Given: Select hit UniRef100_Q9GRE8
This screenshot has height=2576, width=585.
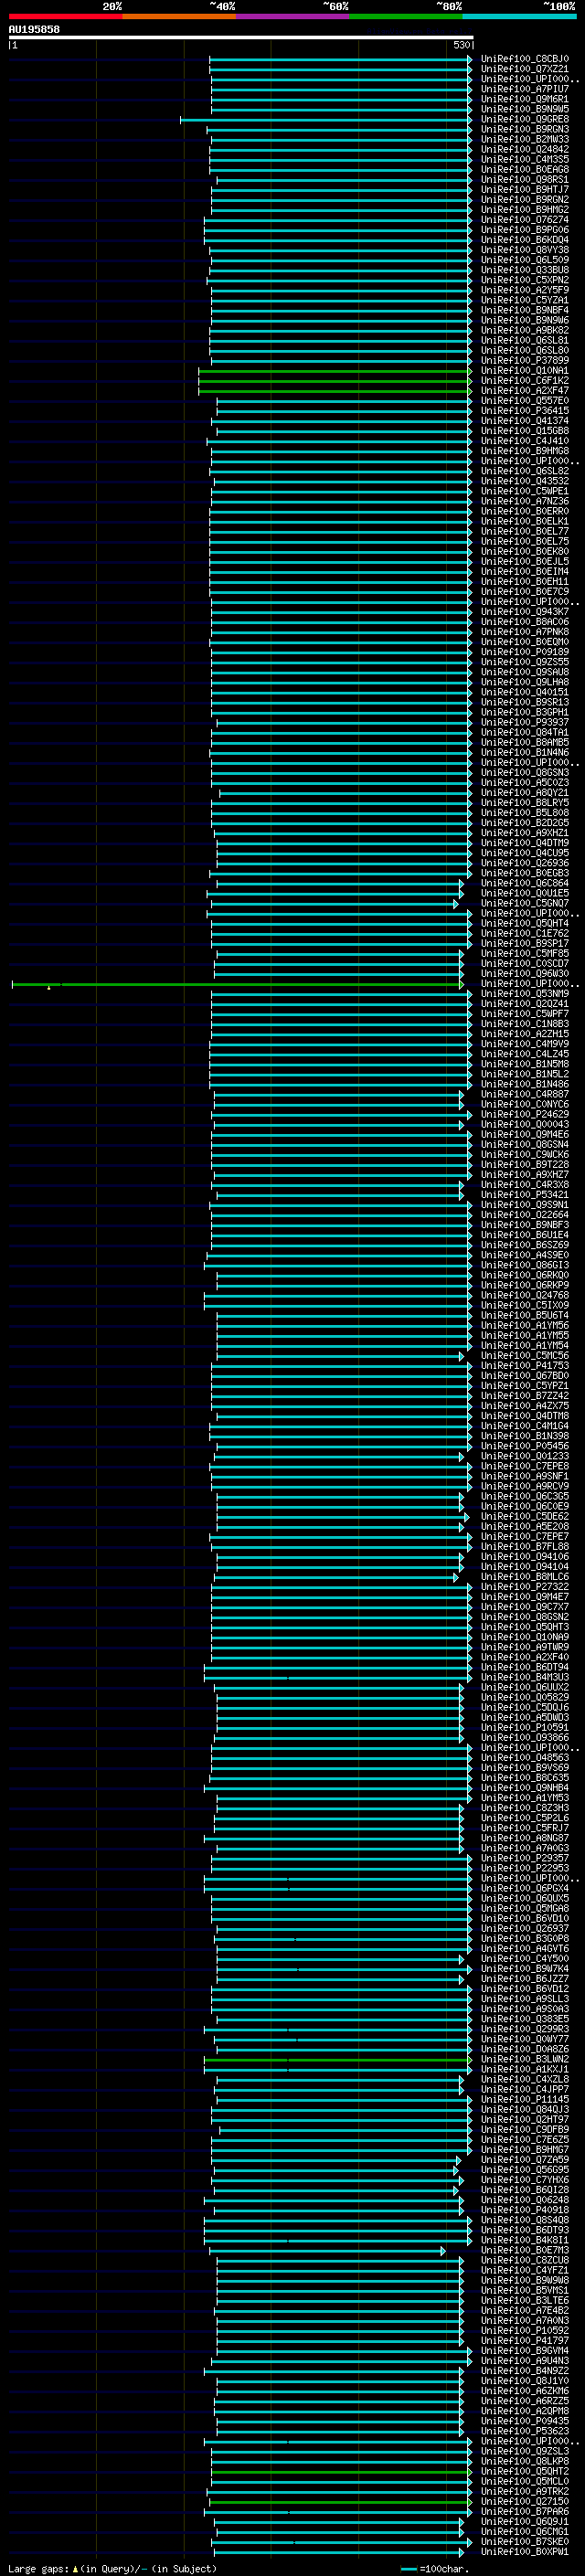Looking at the screenshot, I should [525, 119].
